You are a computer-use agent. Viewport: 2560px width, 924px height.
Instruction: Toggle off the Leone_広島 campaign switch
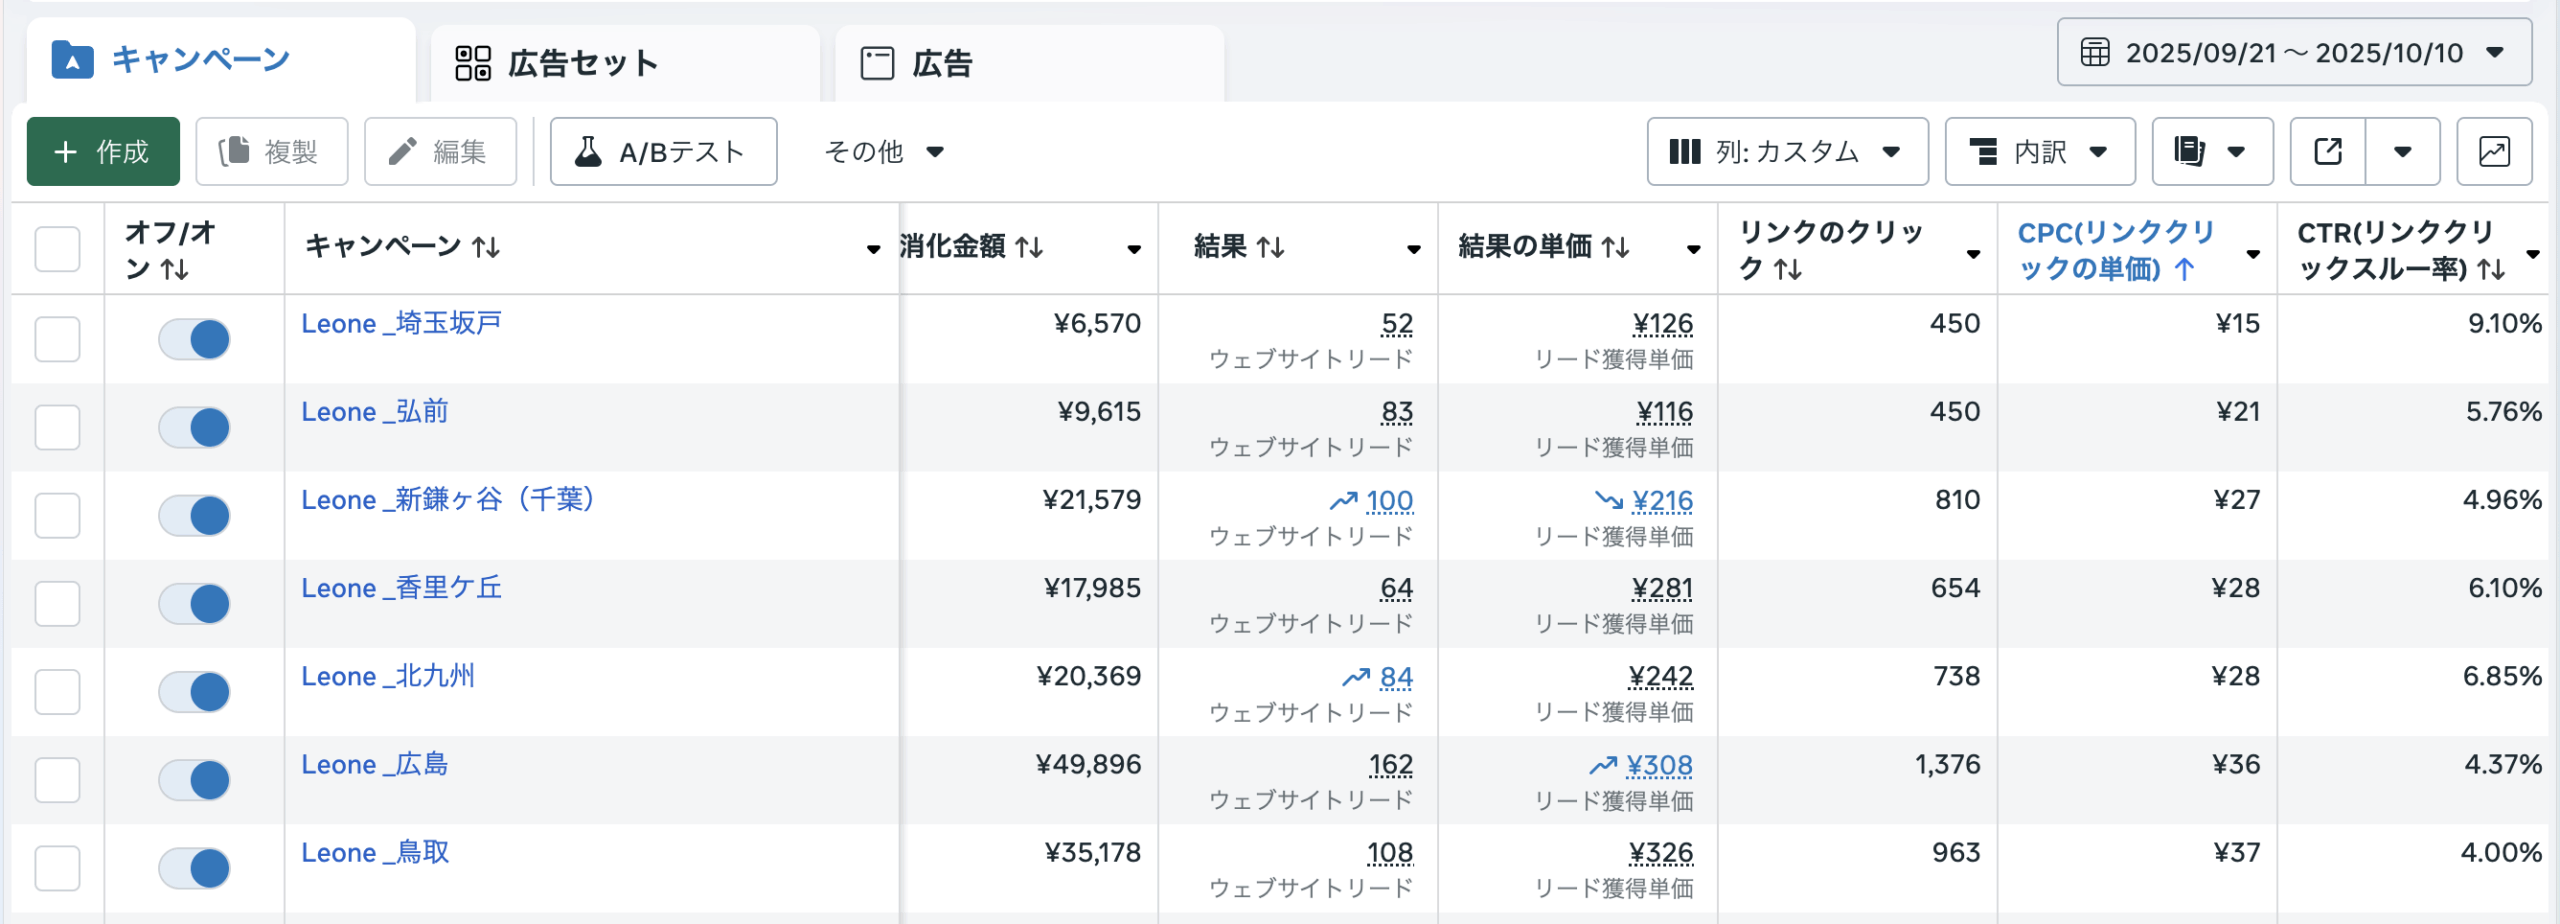coord(195,780)
